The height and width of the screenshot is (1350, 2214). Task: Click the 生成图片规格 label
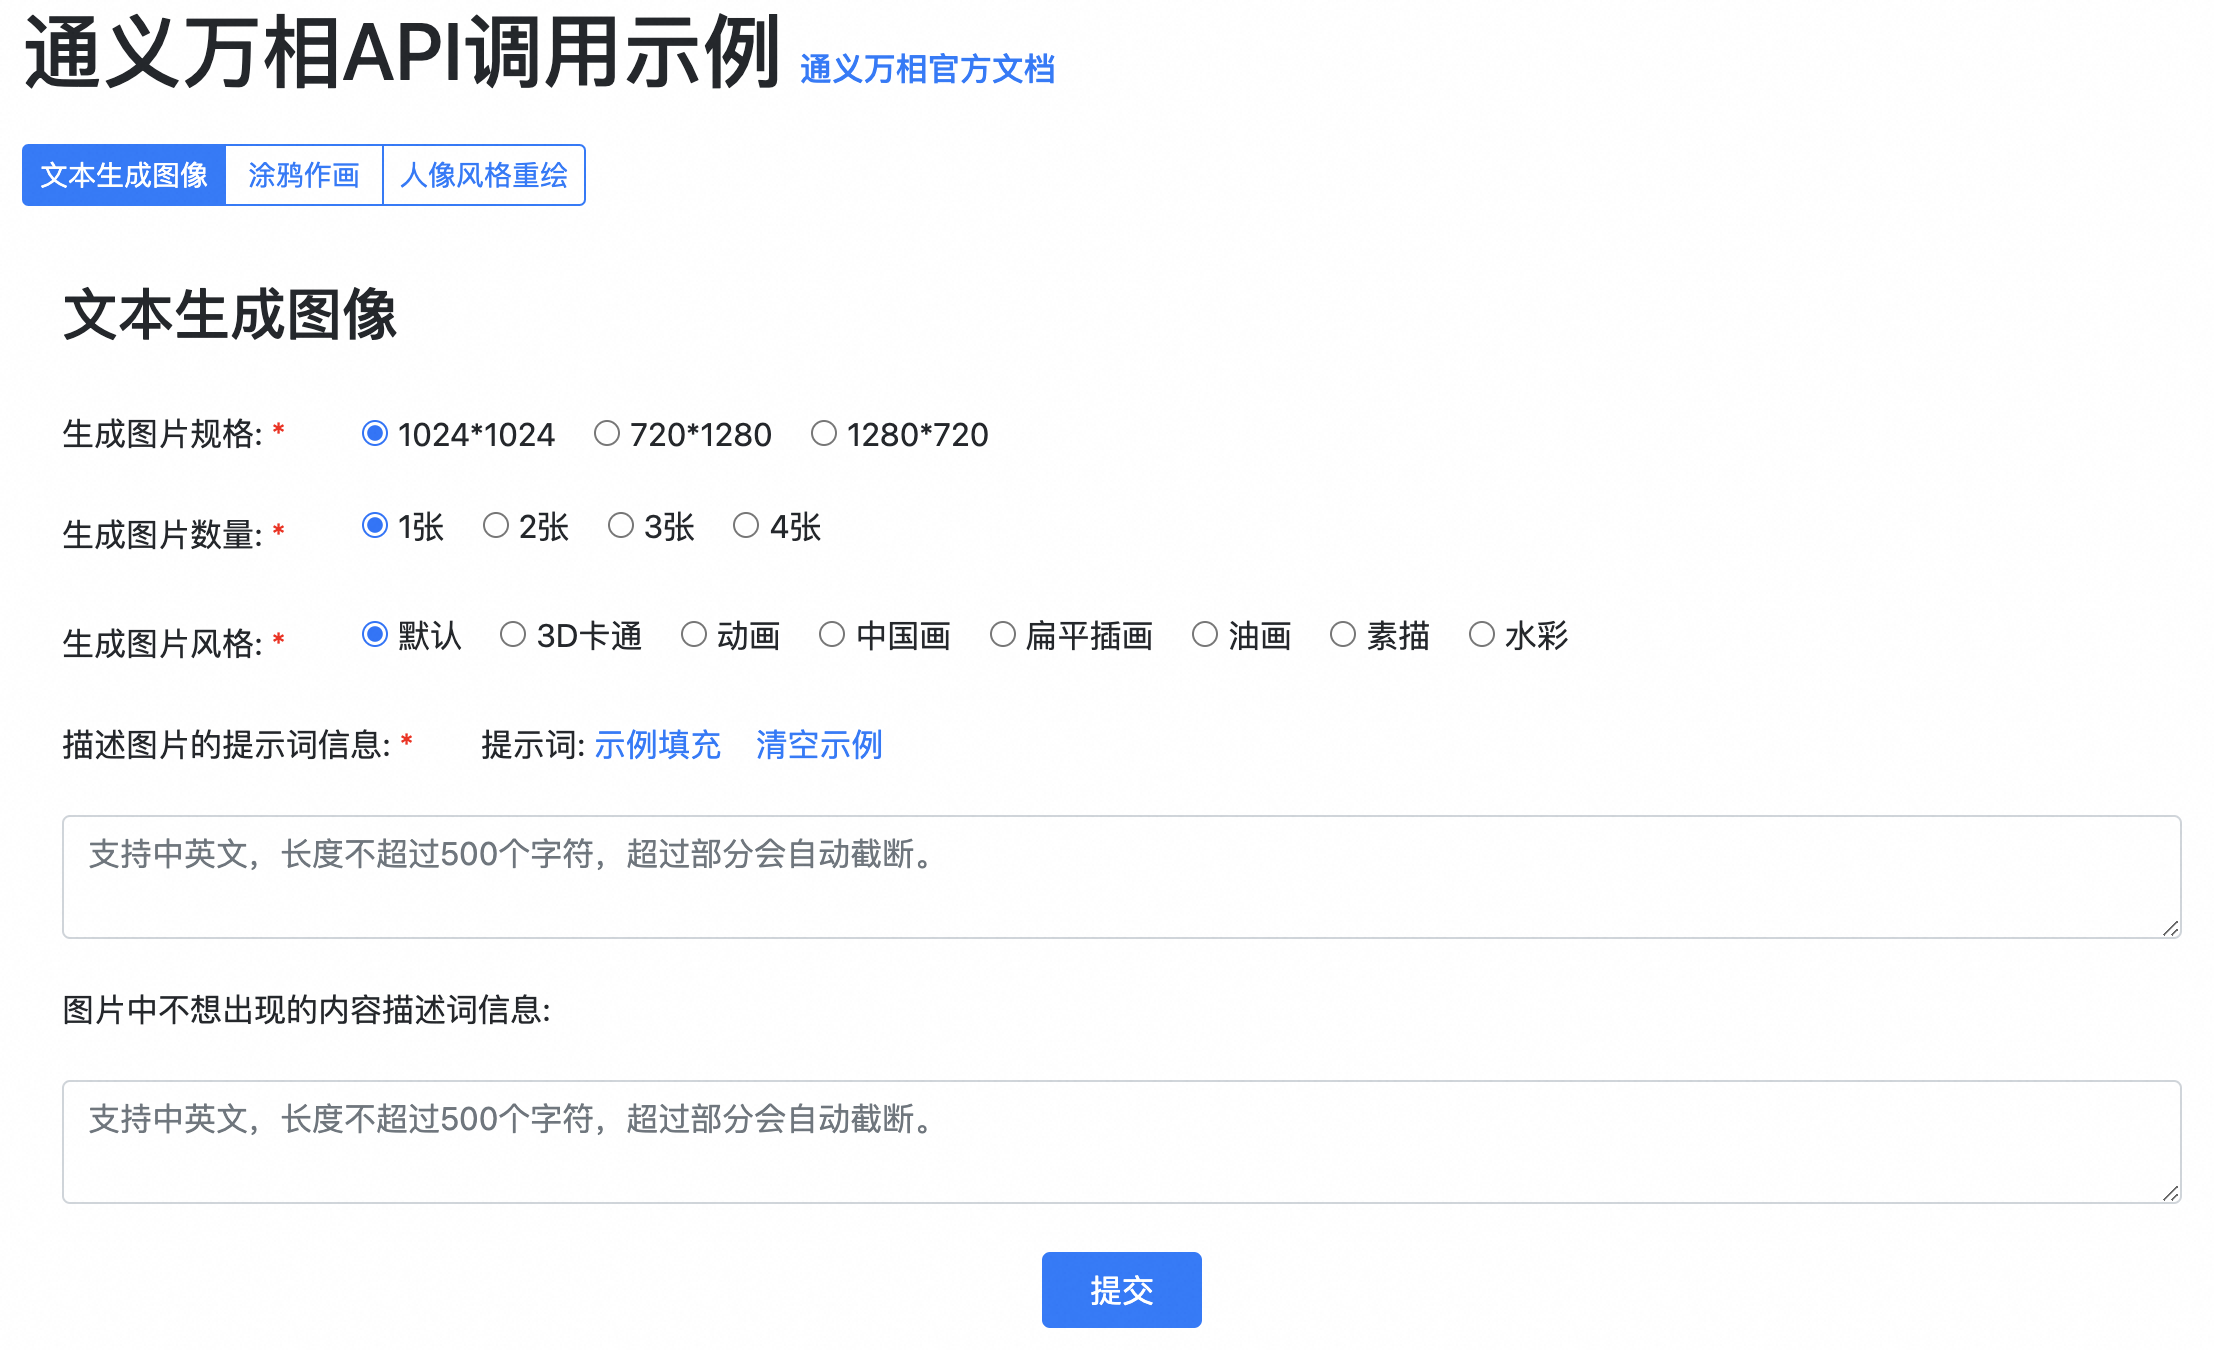point(162,434)
